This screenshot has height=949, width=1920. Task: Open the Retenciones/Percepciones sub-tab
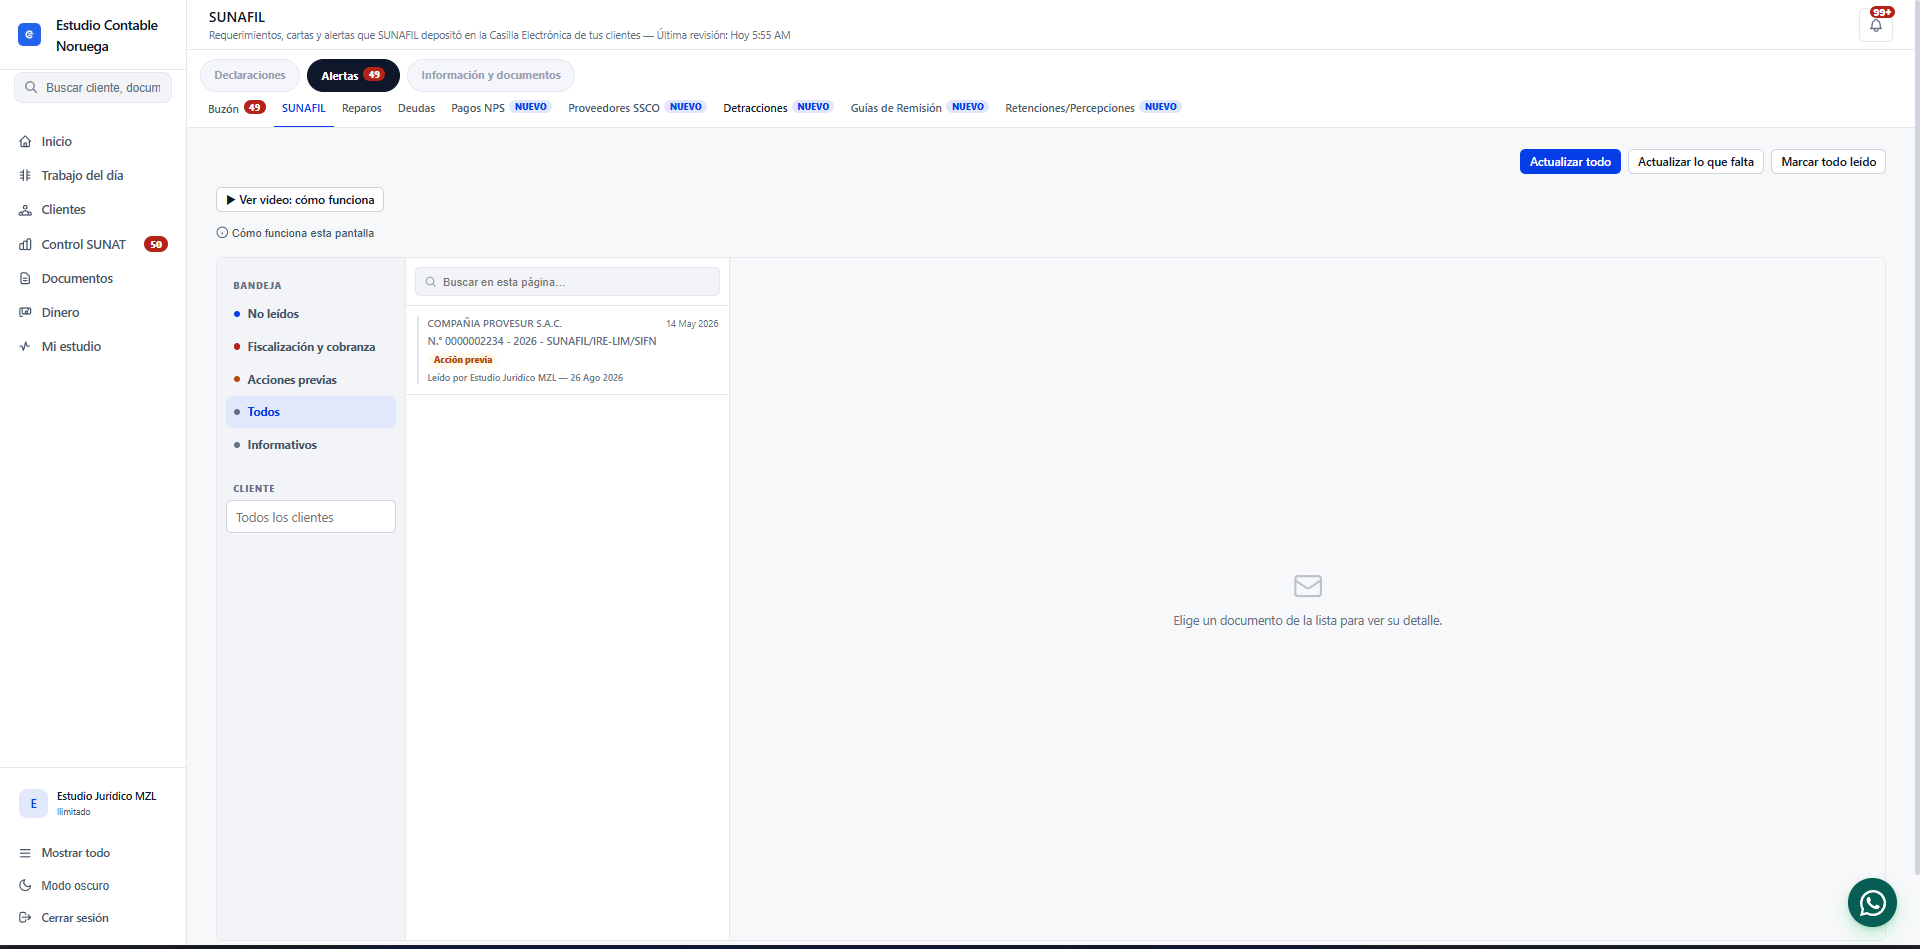click(x=1093, y=108)
